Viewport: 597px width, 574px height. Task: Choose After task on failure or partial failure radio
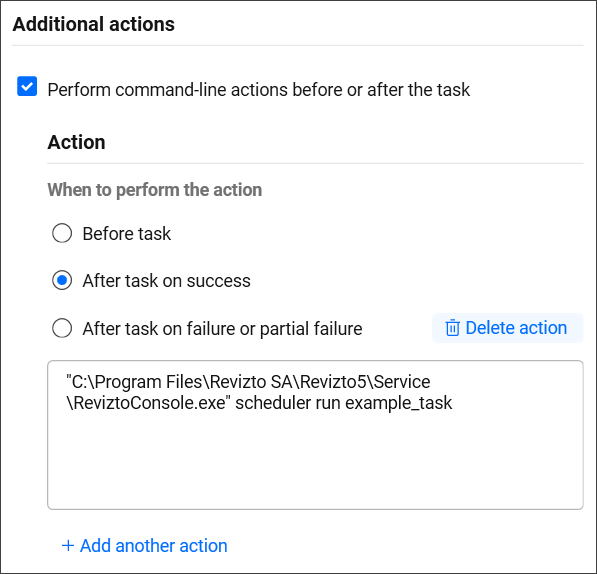pyautogui.click(x=62, y=328)
